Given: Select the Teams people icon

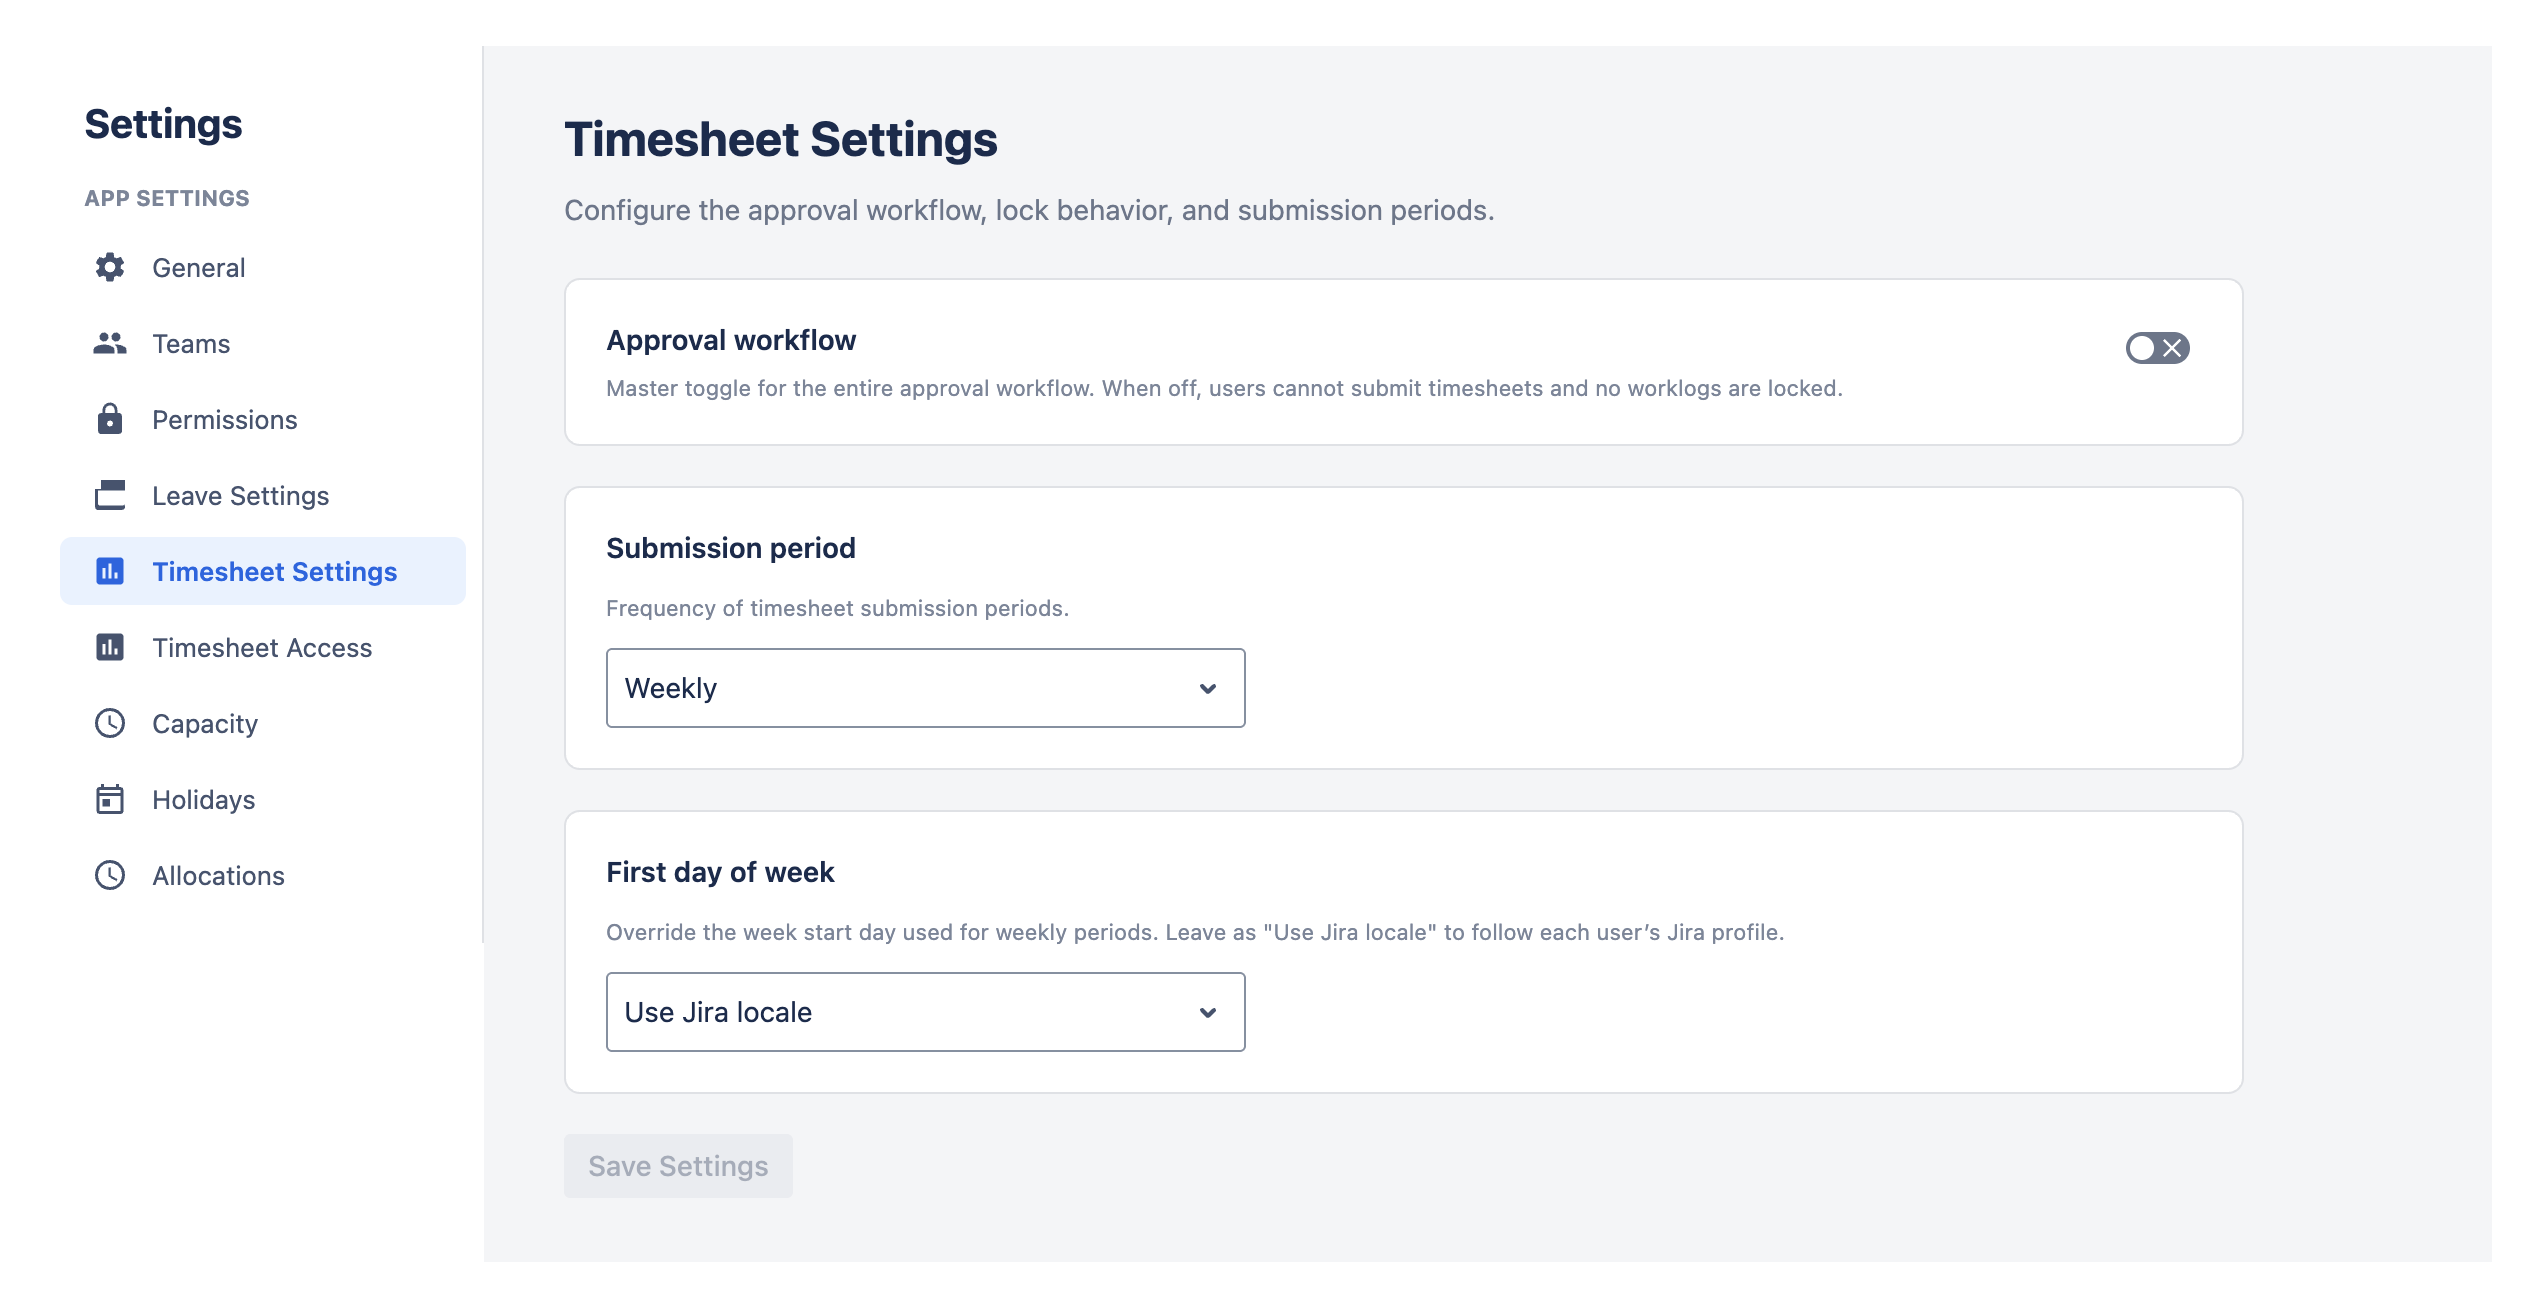Looking at the screenshot, I should [110, 343].
